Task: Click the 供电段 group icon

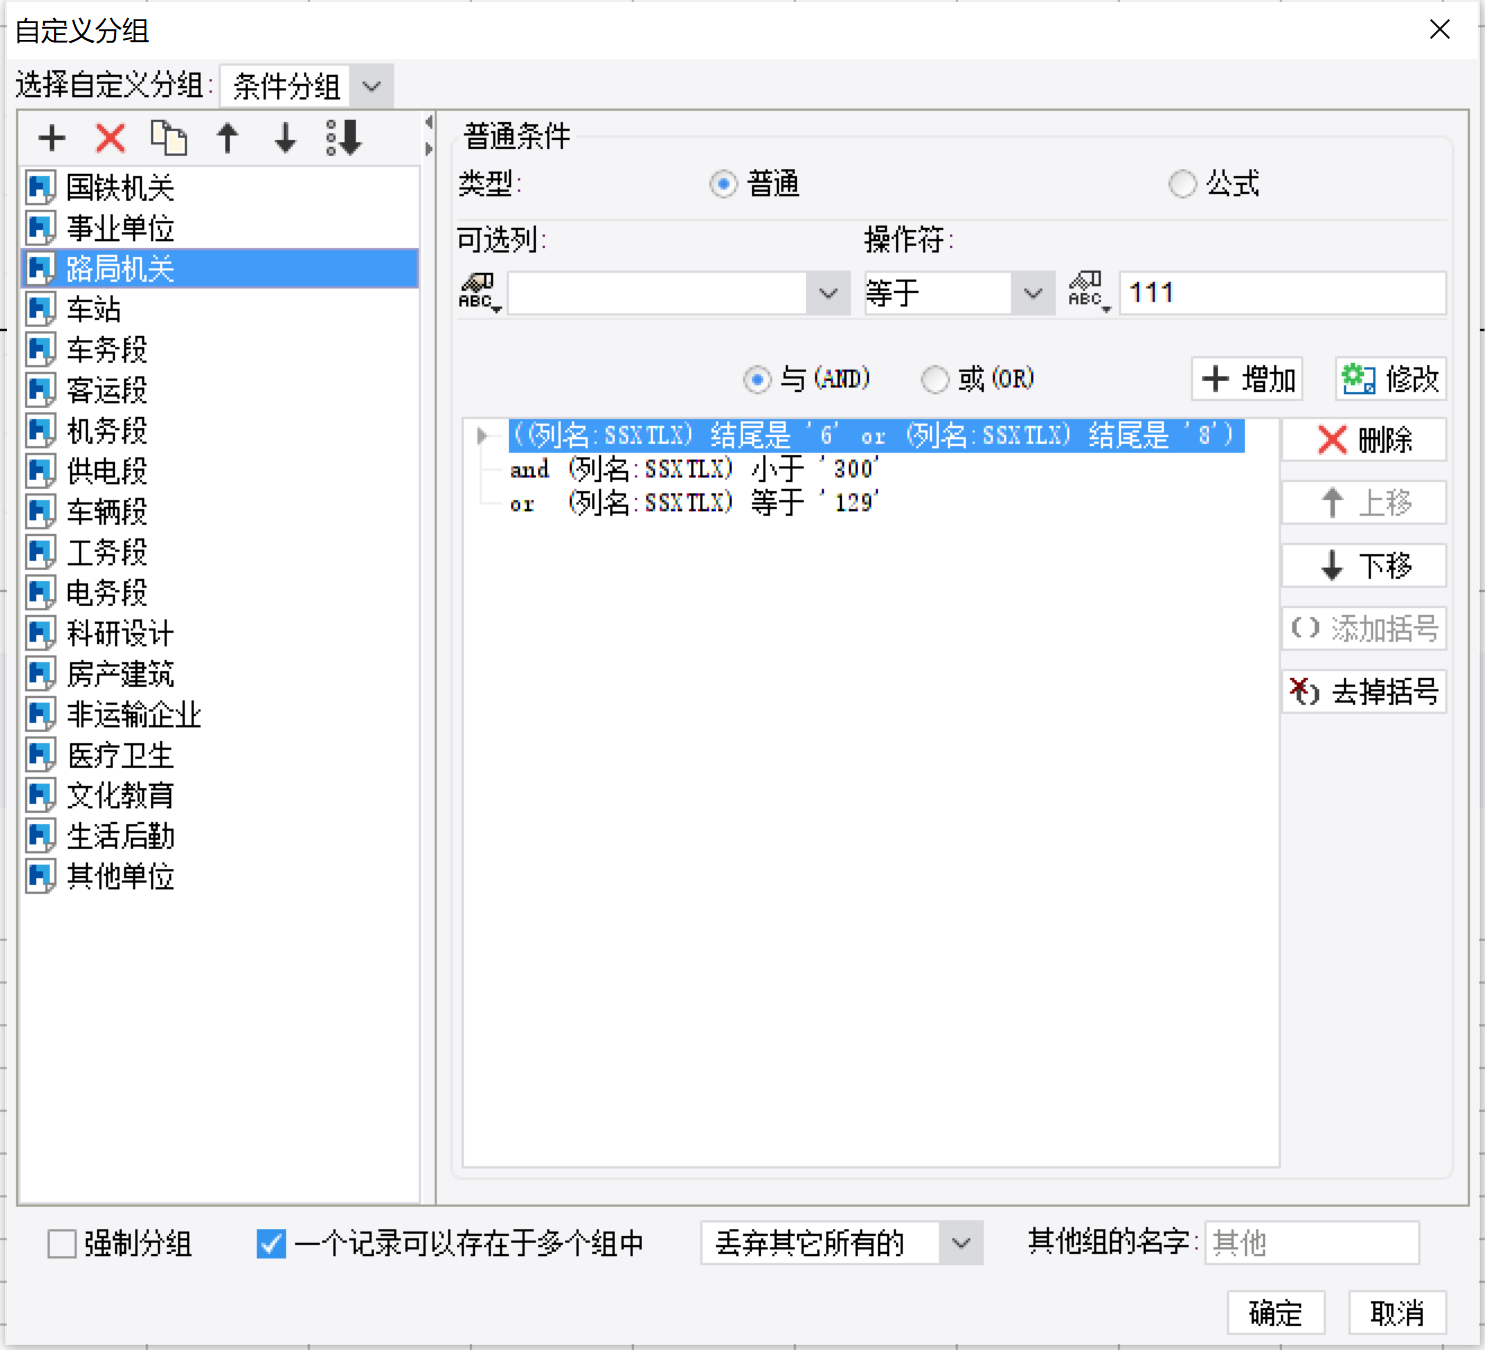Action: pos(41,471)
